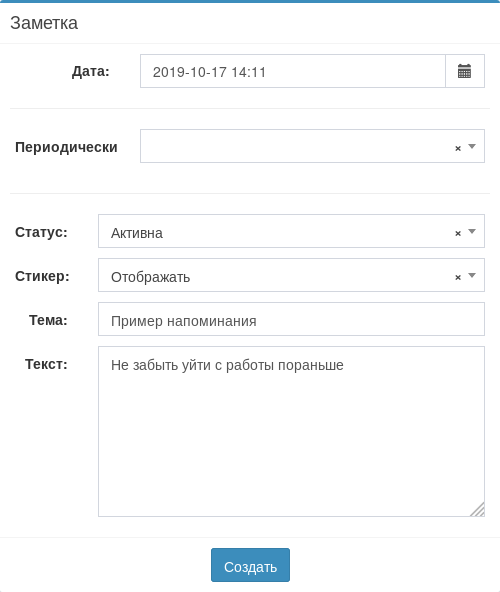Screen dimensions: 500x592
Task: Expand the Статус dropdown arrow
Action: 472,231
